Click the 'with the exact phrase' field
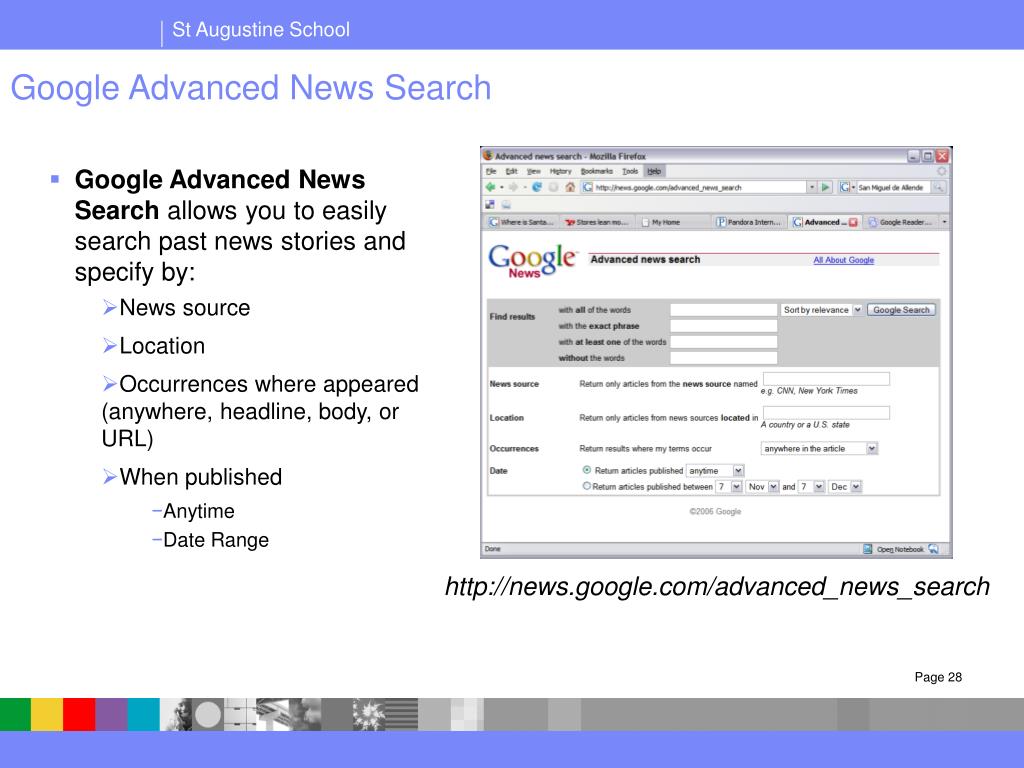 724,326
